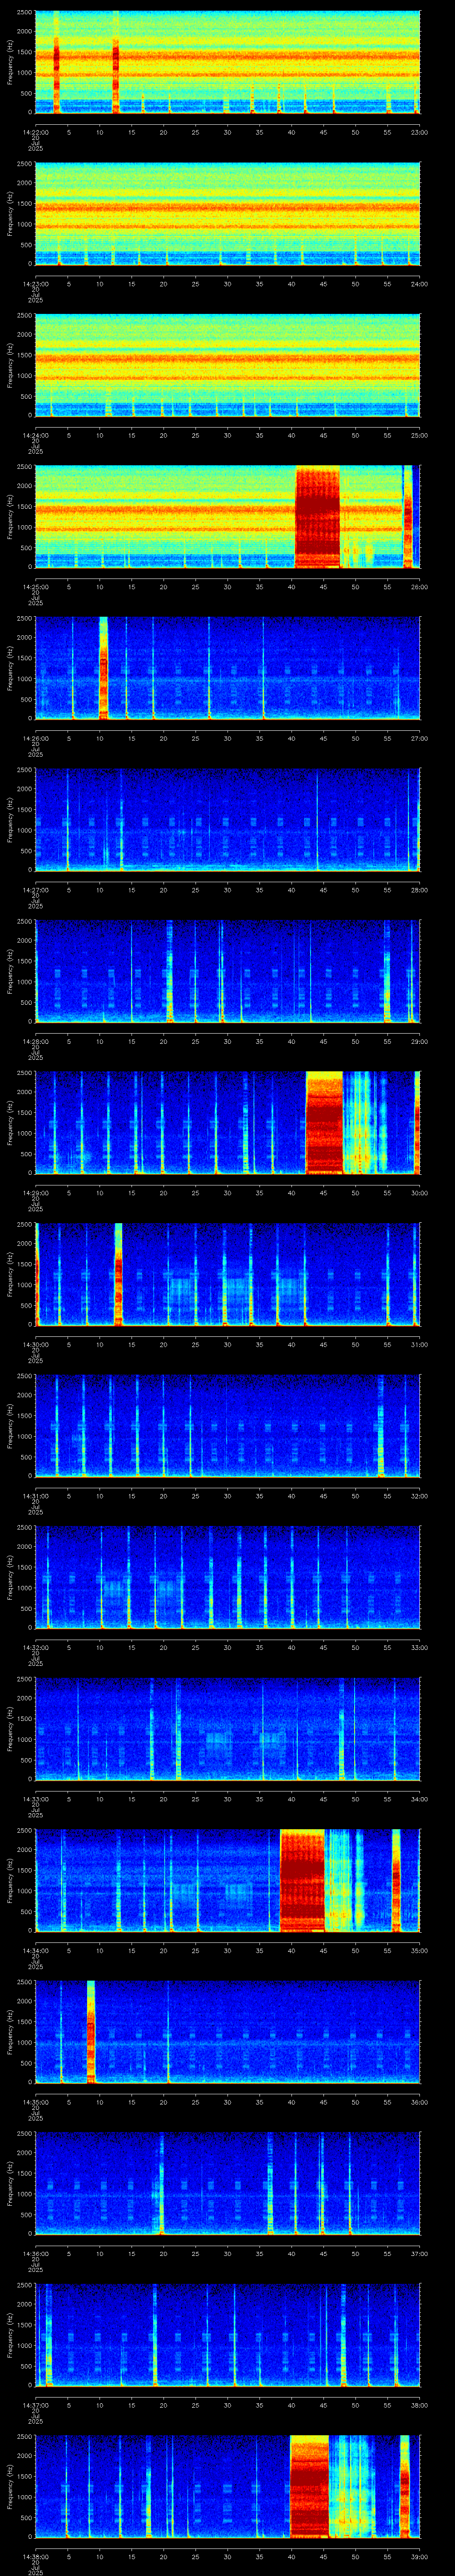Click the wide red burst in the 14:34:00 spectrogram
The height and width of the screenshot is (2576, 455).
(303, 1881)
